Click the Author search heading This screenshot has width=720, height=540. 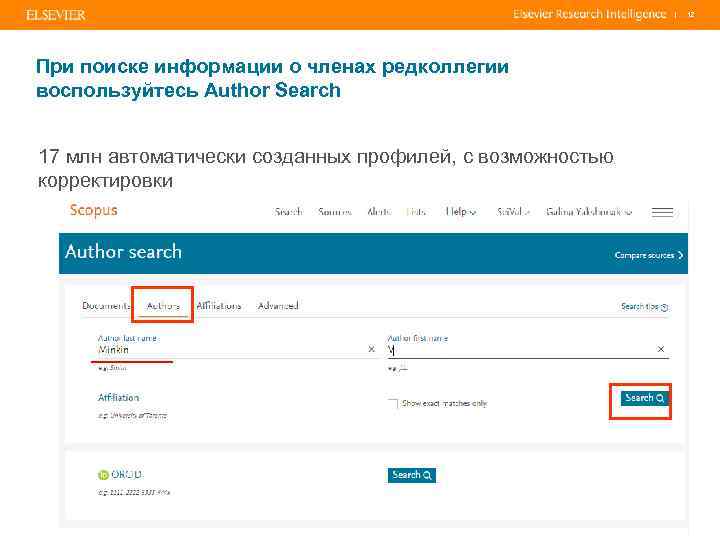[124, 252]
